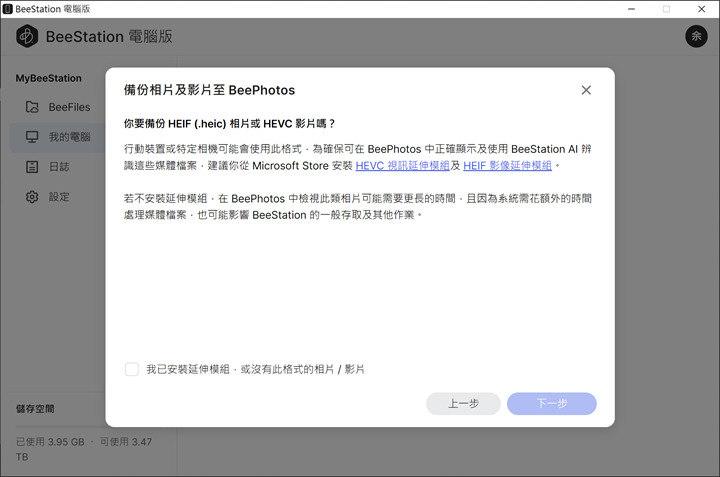Open the user avatar 余 menu
720x477 pixels.
pos(696,36)
